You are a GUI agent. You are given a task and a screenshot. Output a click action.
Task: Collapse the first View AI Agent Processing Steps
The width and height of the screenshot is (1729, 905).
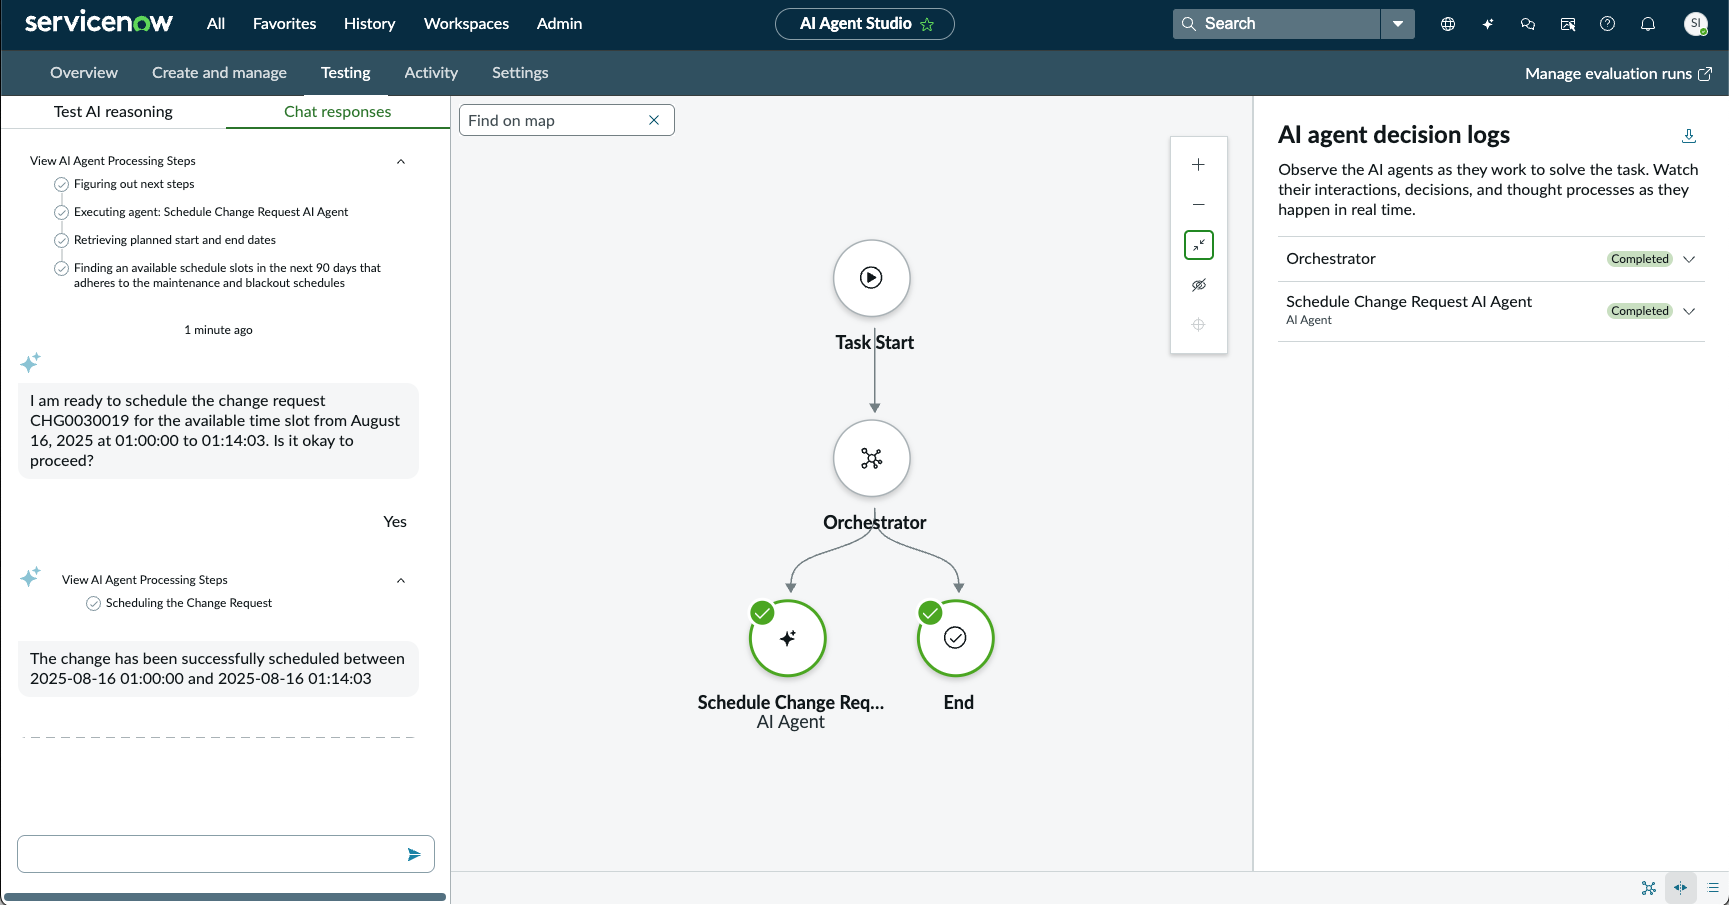(x=401, y=161)
